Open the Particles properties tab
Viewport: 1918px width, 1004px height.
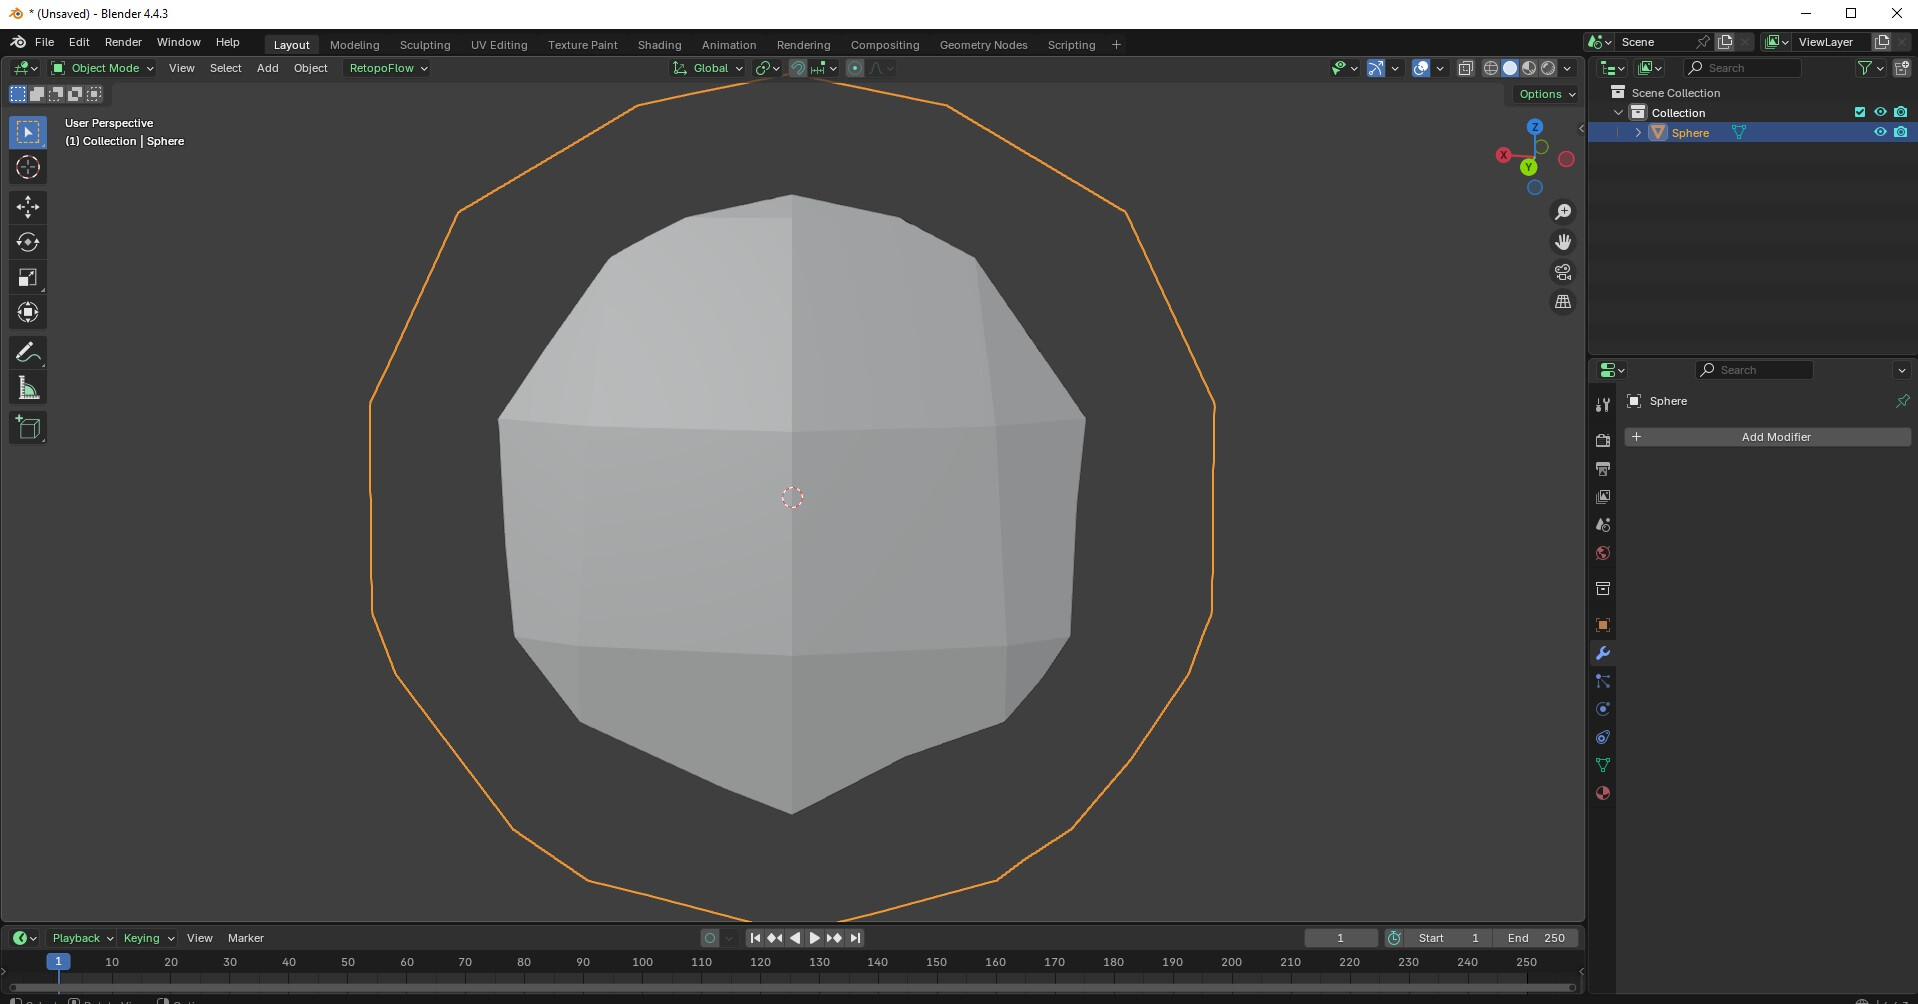click(1603, 681)
